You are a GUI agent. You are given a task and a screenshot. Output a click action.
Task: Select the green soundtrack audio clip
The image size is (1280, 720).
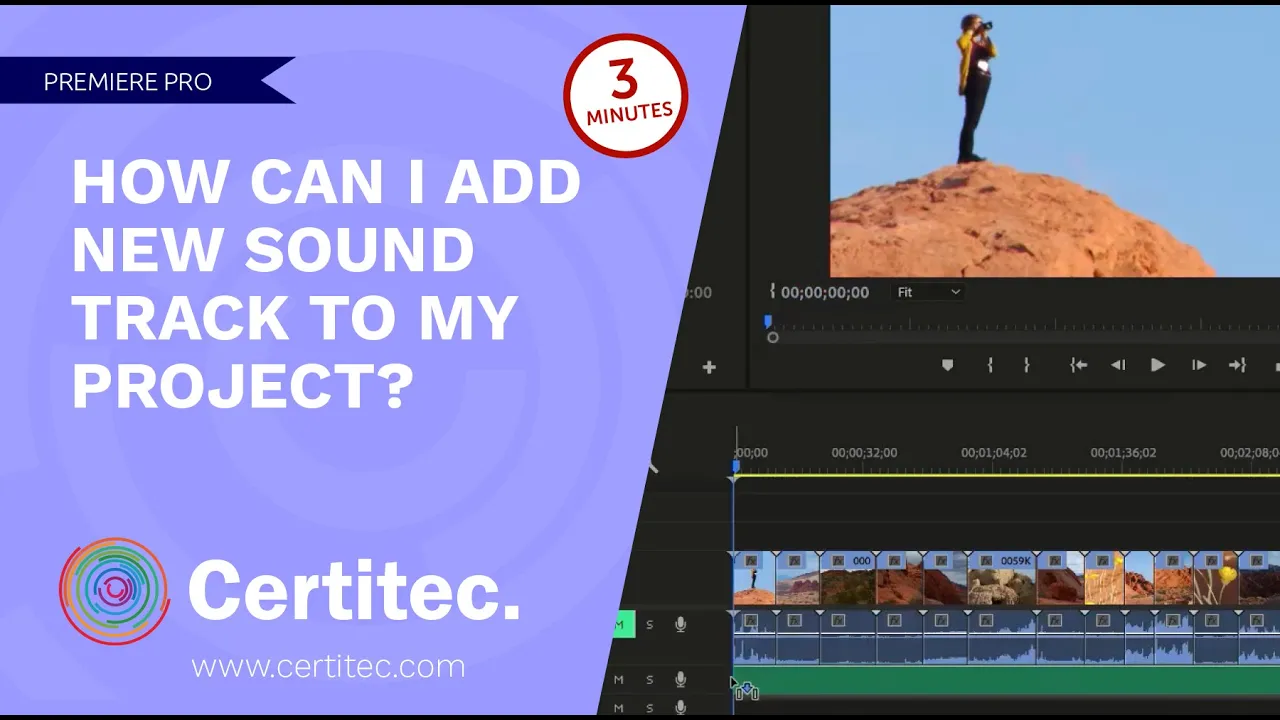click(x=1006, y=681)
